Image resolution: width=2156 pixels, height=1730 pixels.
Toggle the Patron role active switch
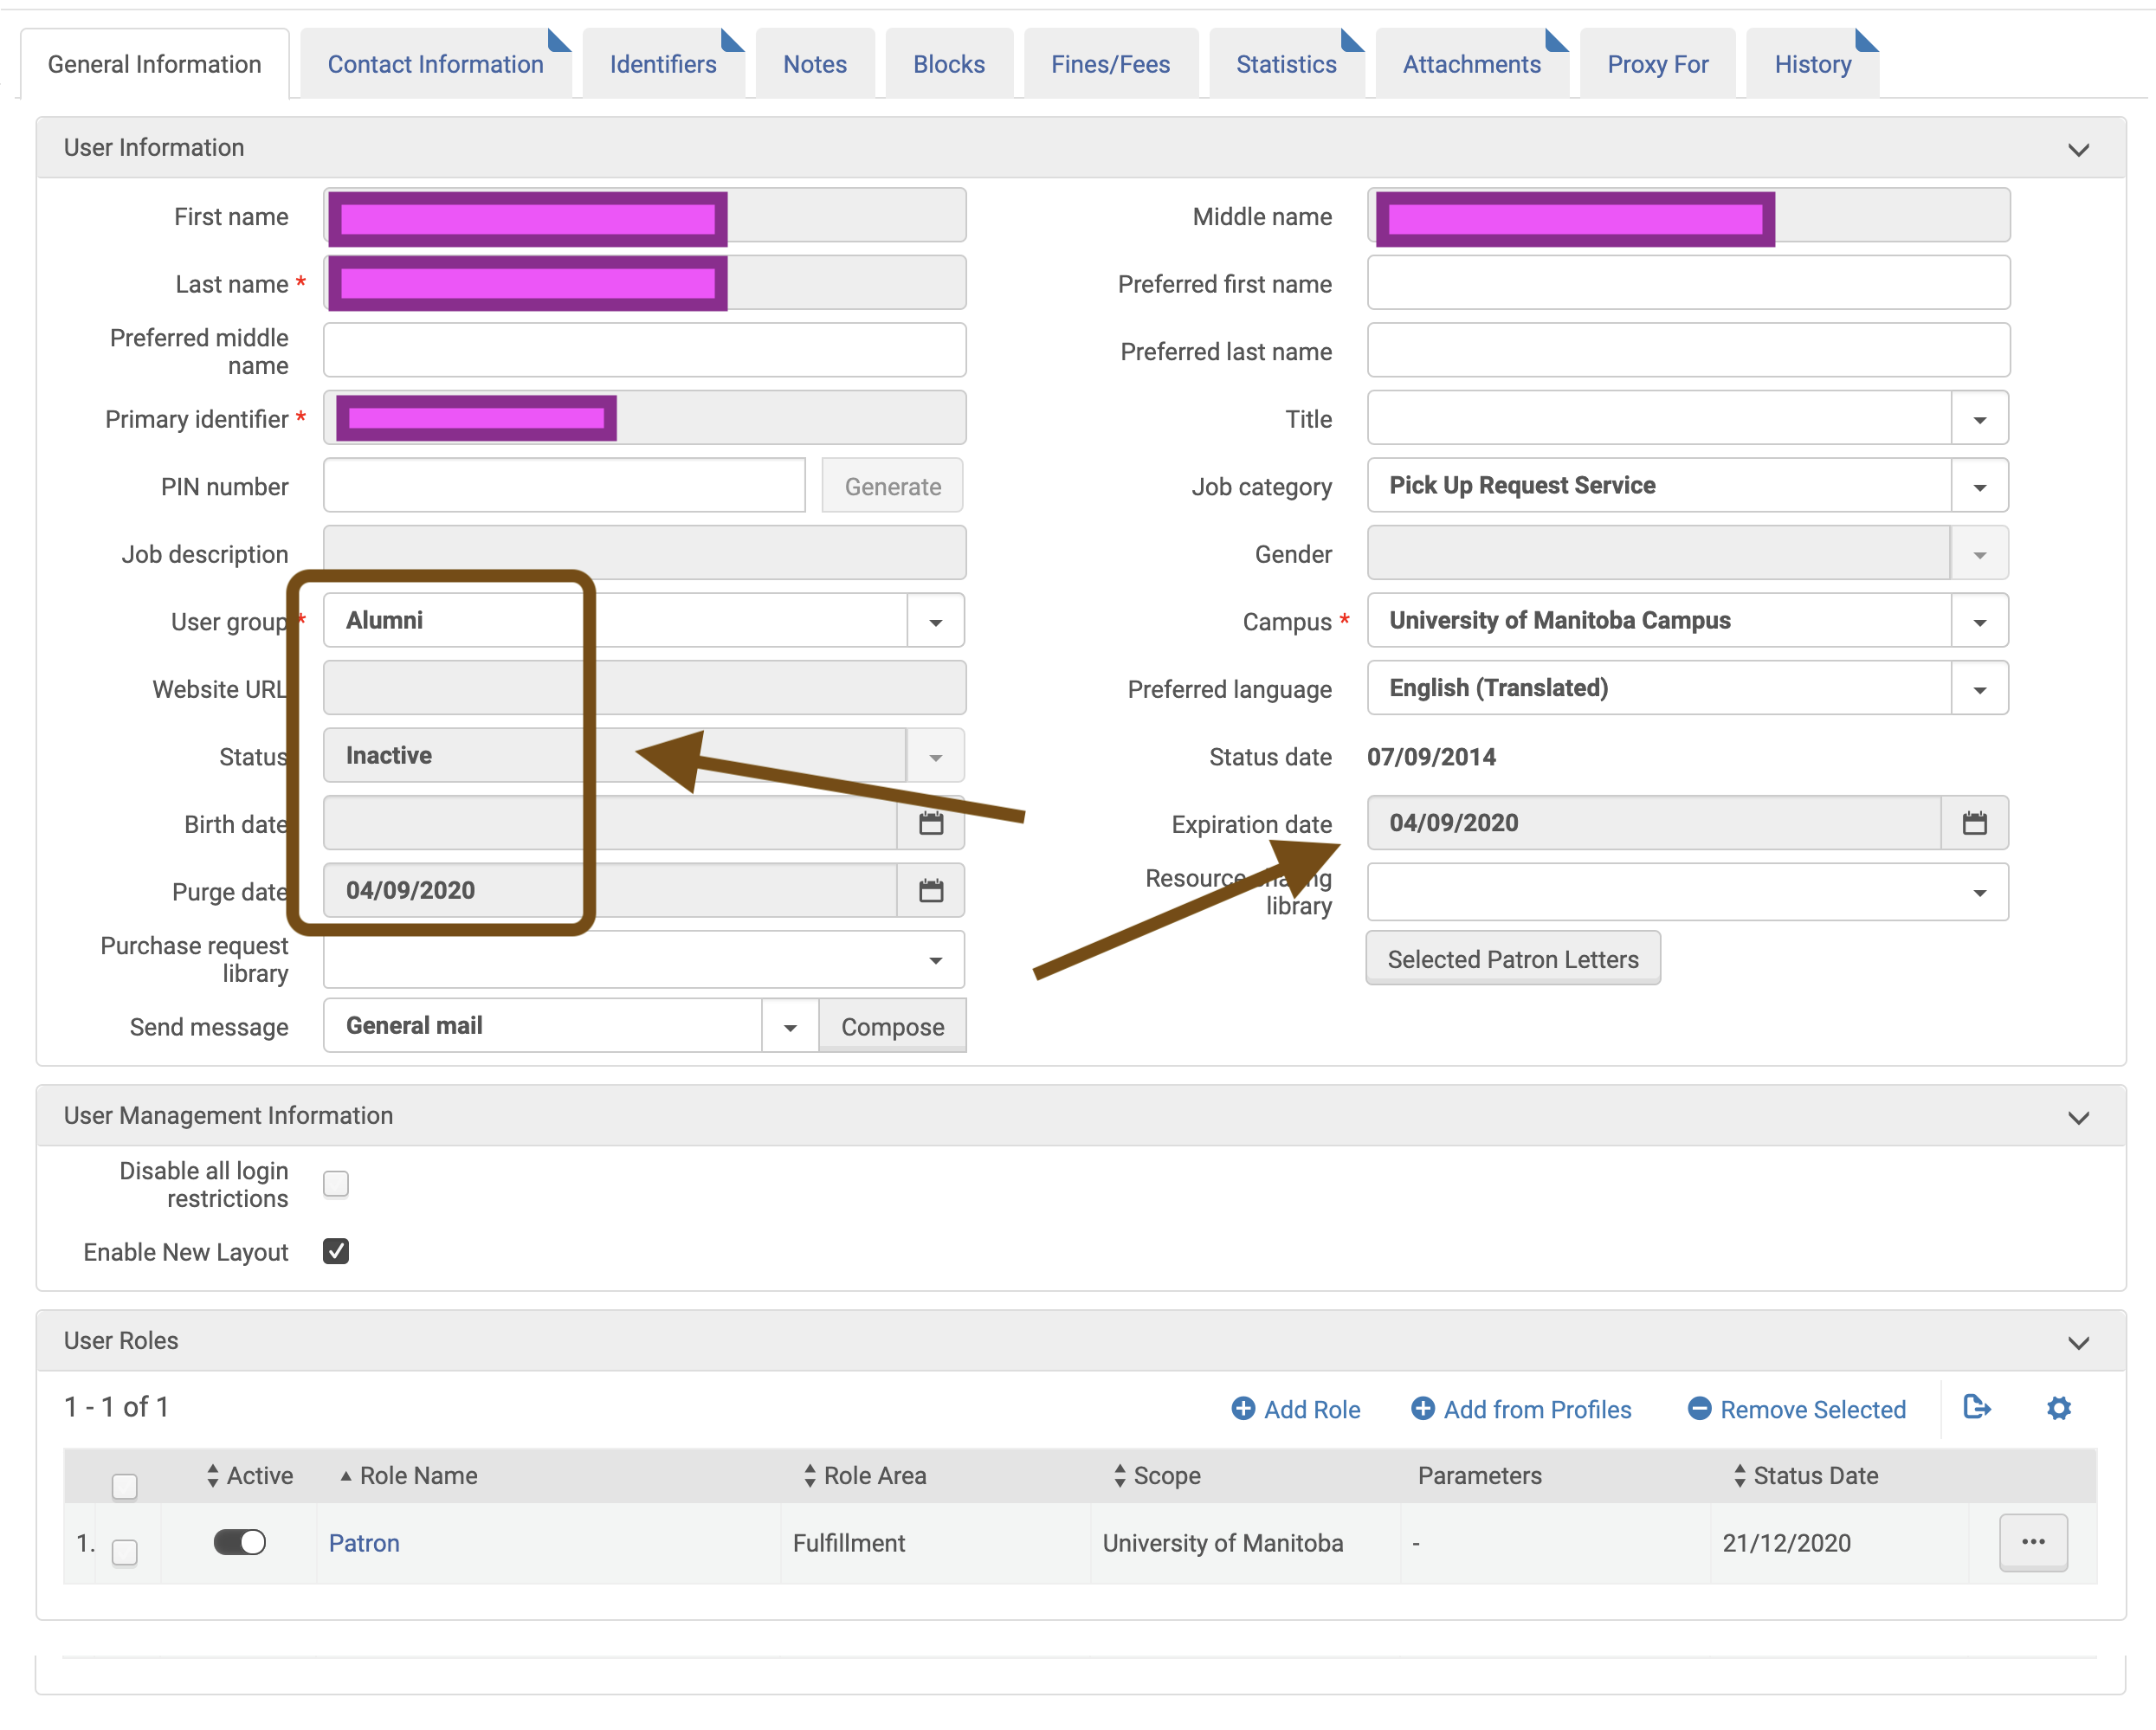point(240,1541)
